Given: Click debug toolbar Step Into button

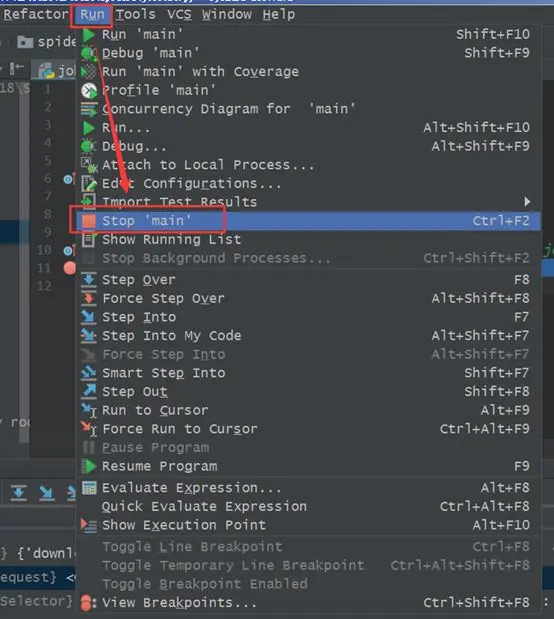Looking at the screenshot, I should coord(47,492).
